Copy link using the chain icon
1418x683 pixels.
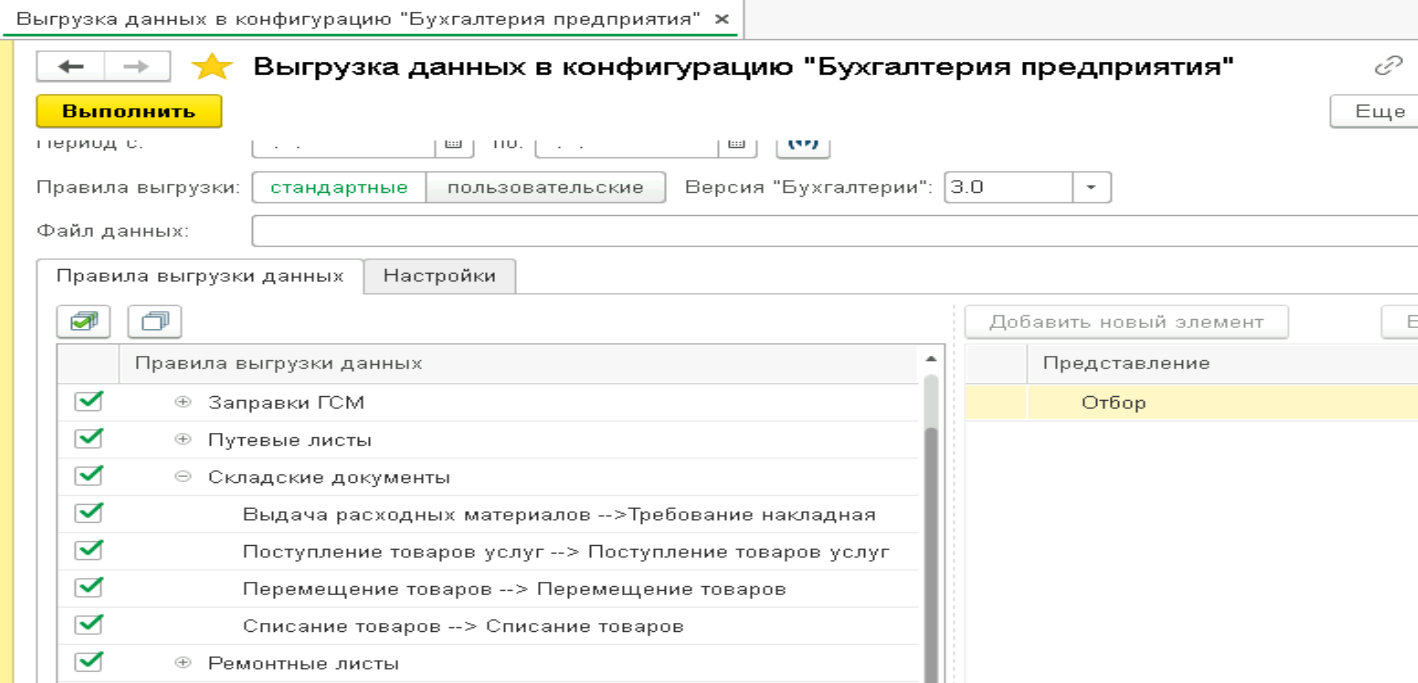coord(1388,66)
